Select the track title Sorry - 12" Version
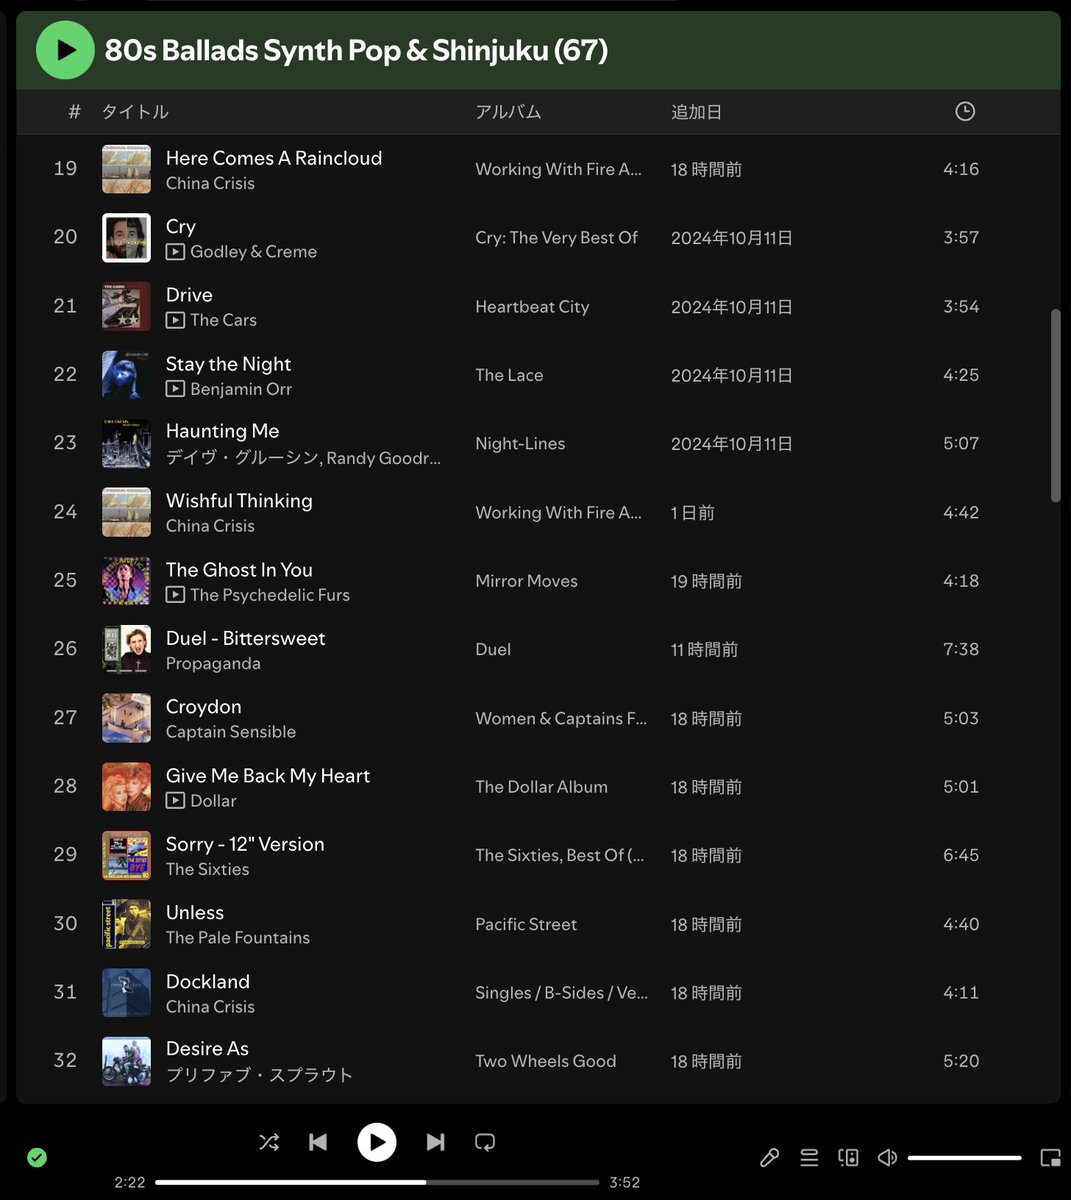The image size is (1071, 1200). click(245, 844)
